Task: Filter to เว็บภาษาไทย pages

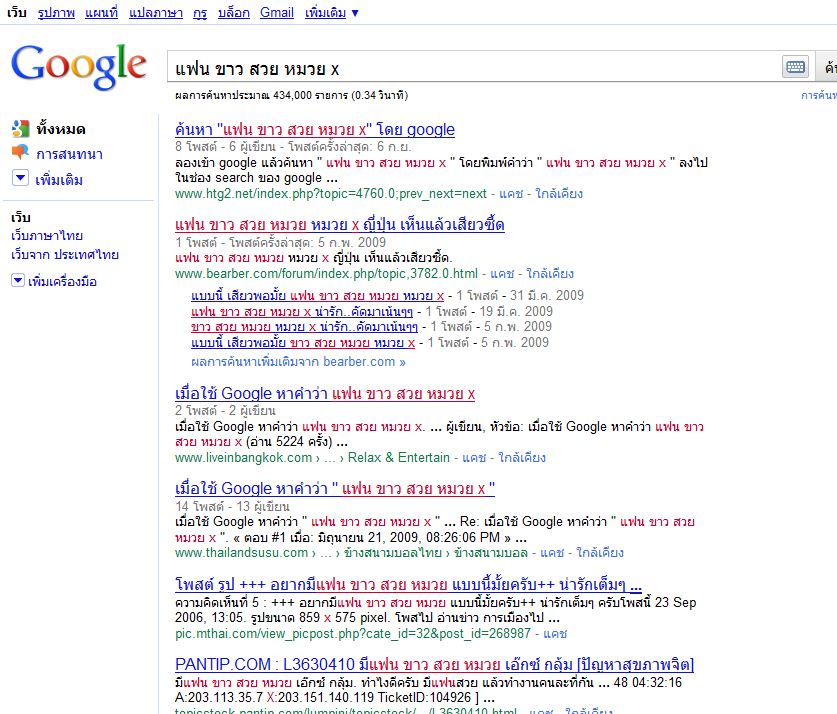Action: click(47, 235)
